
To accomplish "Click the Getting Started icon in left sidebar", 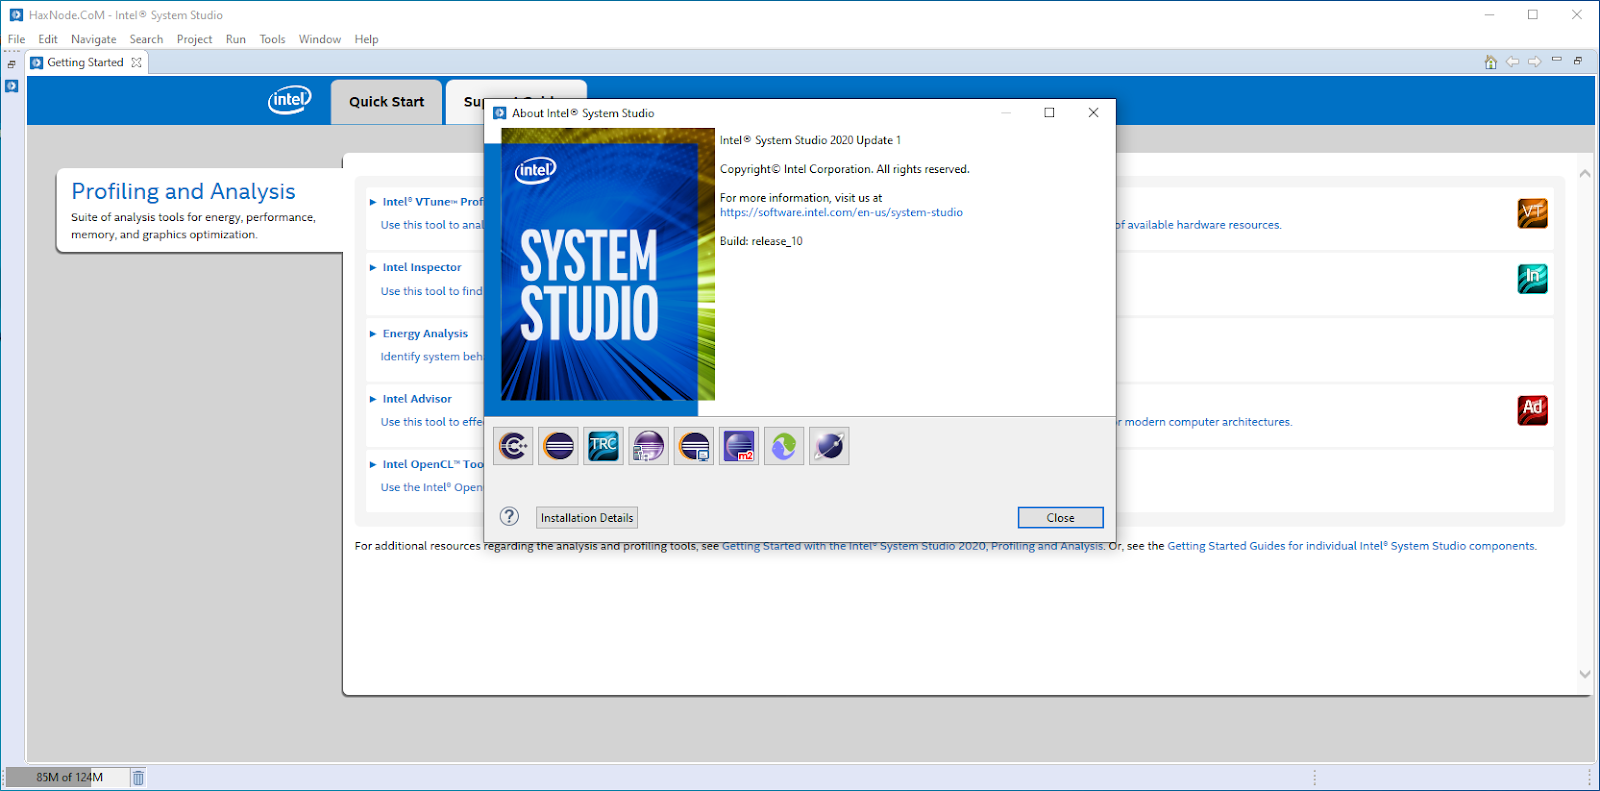I will 12,86.
